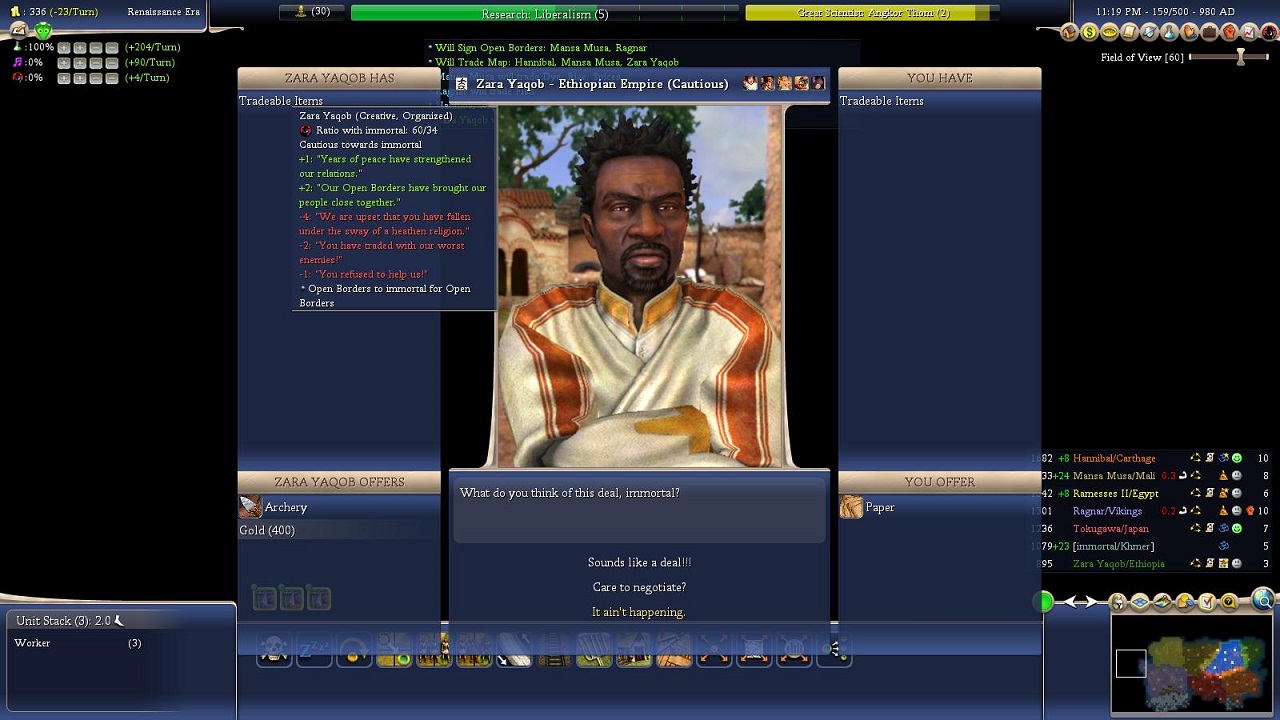Select Ramesses II/Egypt on the scoreboard

click(1115, 493)
